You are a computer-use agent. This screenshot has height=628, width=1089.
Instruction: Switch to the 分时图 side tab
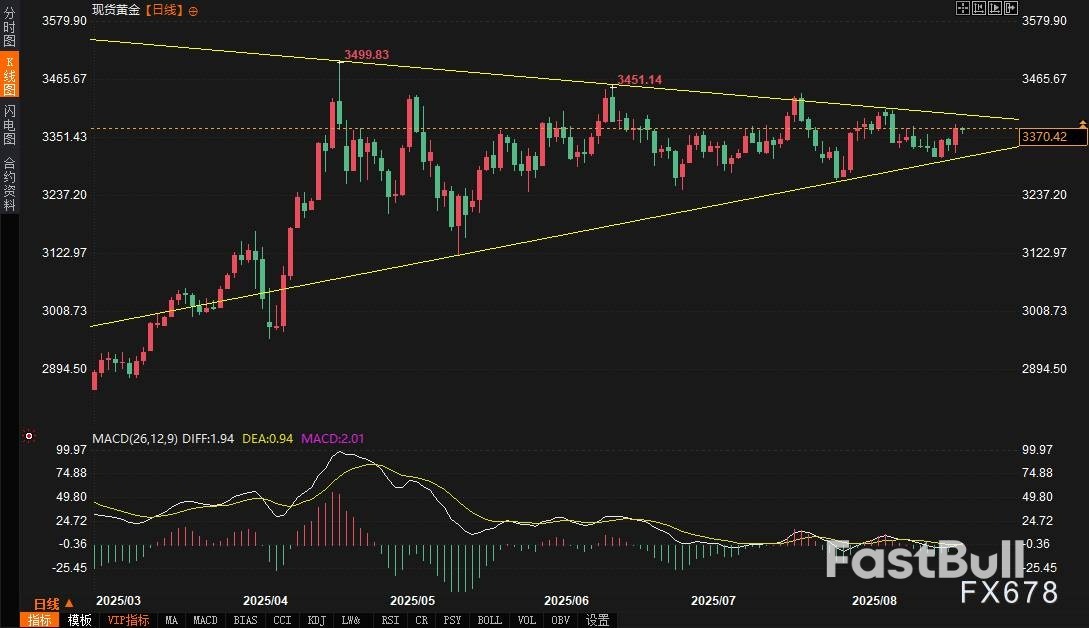tap(9, 29)
